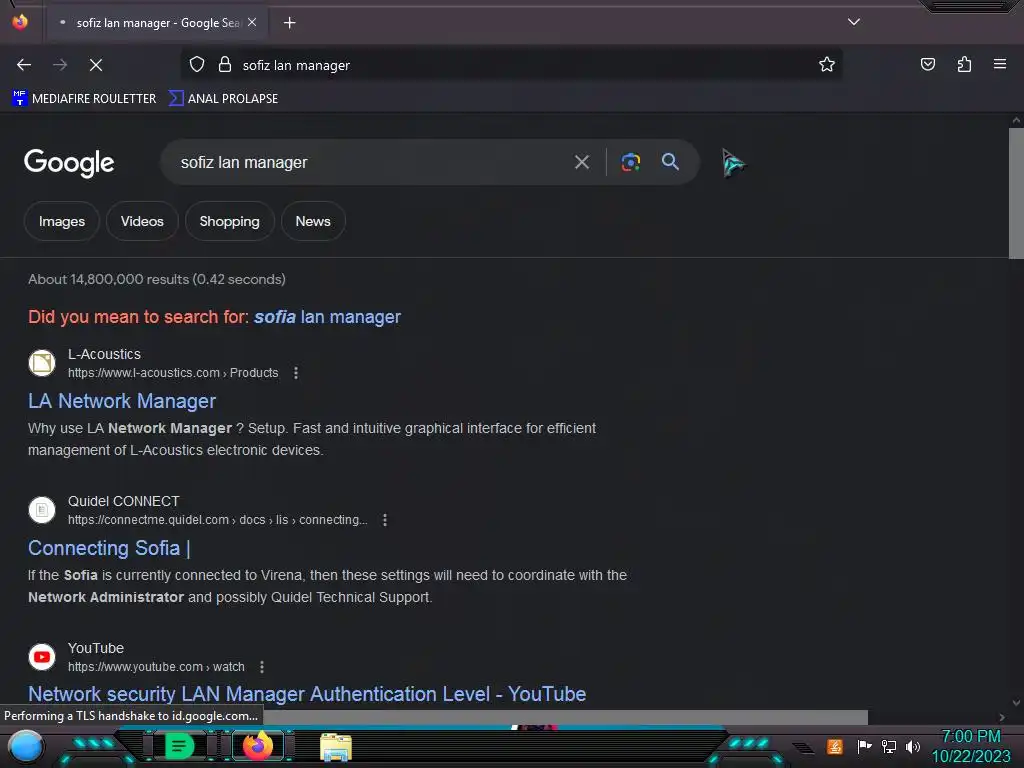Viewport: 1024px width, 768px height.
Task: Open the Extensions puzzle icon
Action: click(x=964, y=64)
